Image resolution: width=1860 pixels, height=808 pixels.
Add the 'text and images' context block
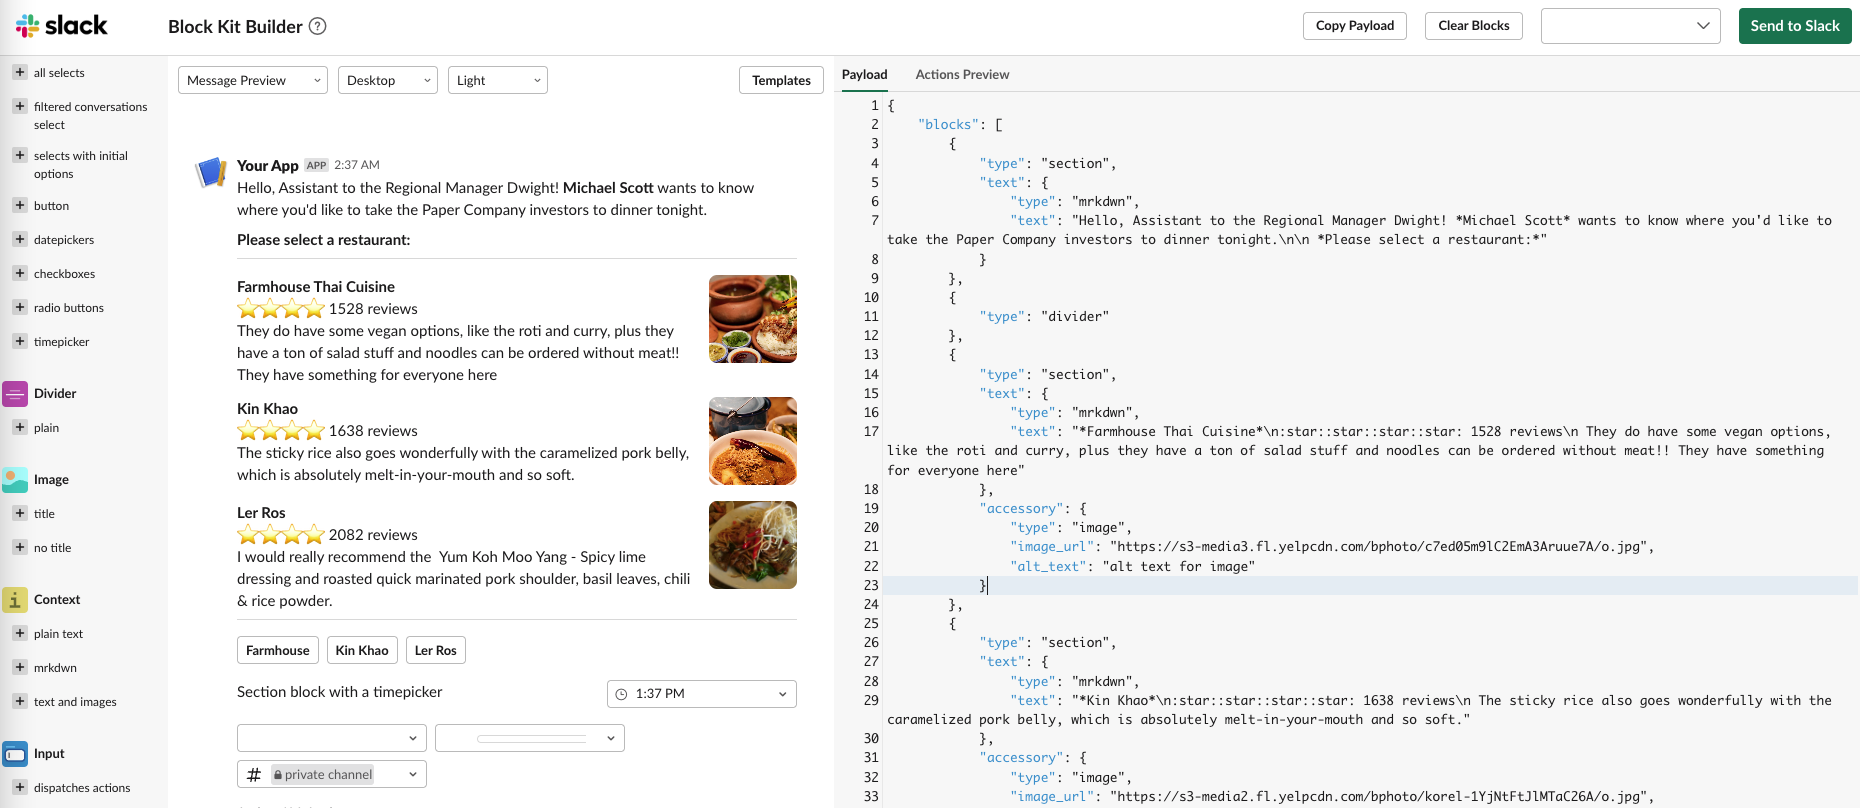[x=19, y=701]
